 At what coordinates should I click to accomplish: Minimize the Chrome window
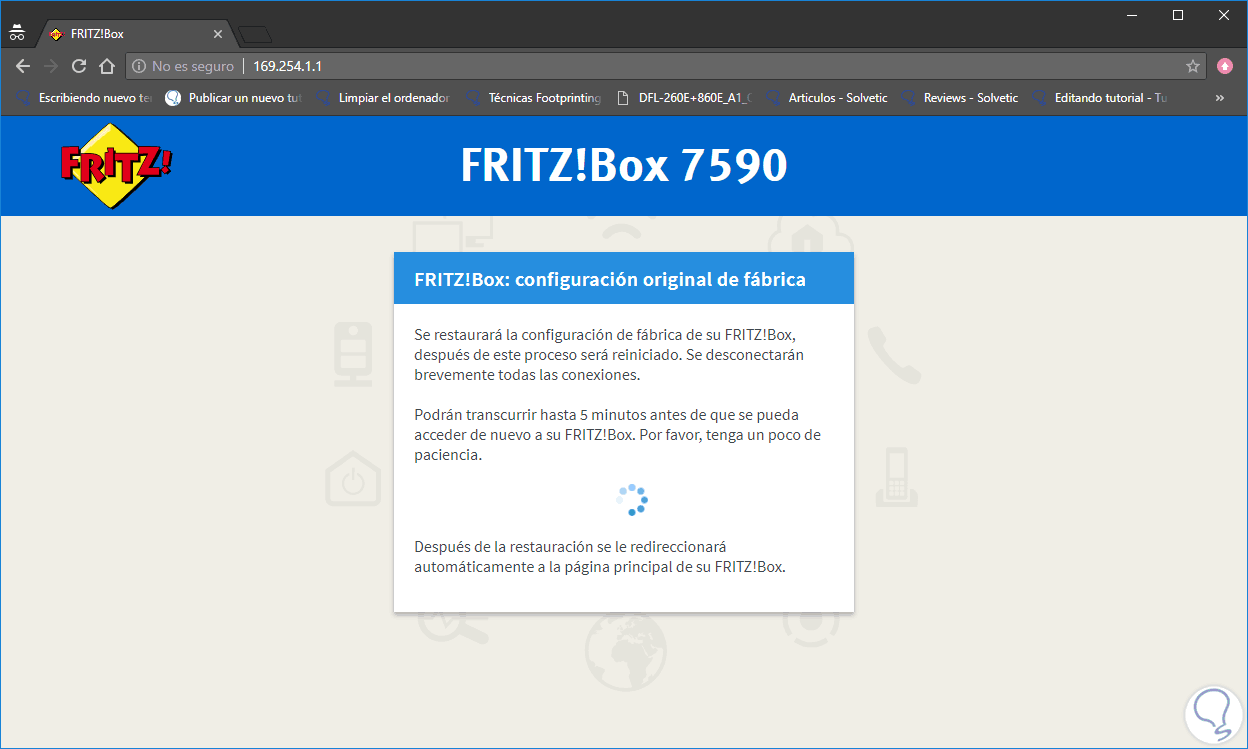click(1132, 15)
